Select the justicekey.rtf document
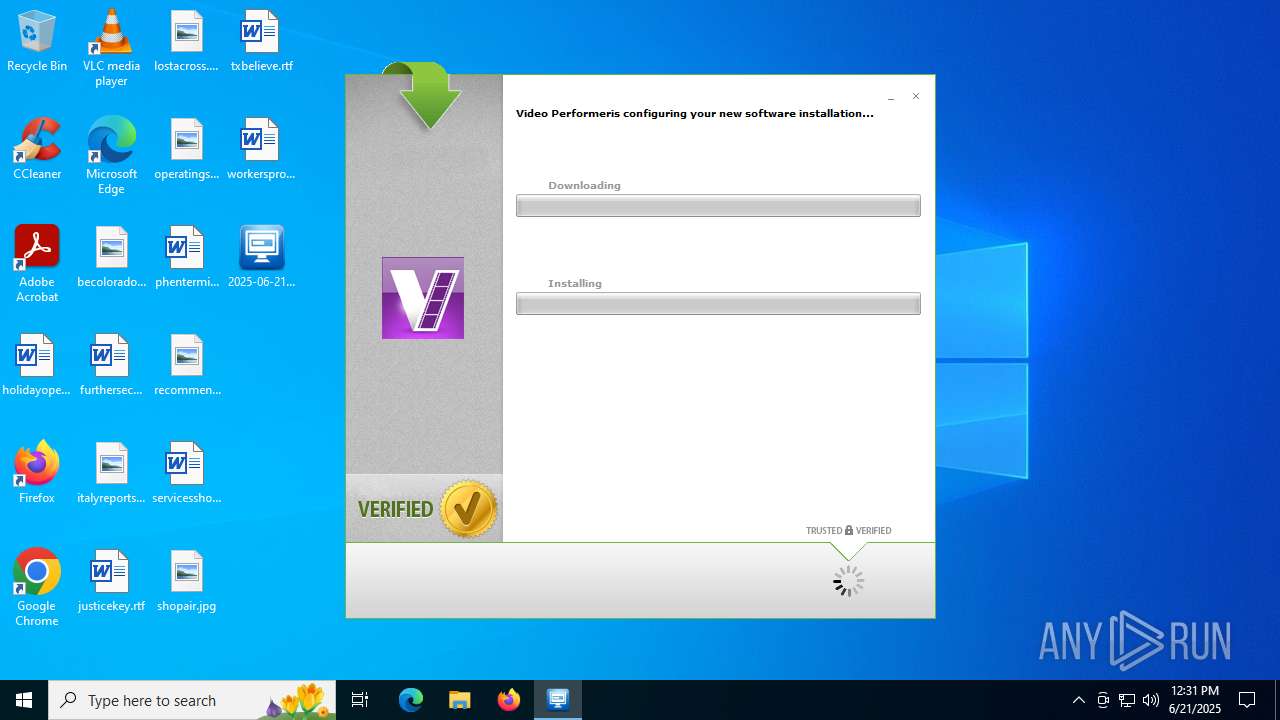This screenshot has width=1280, height=720. click(x=111, y=582)
